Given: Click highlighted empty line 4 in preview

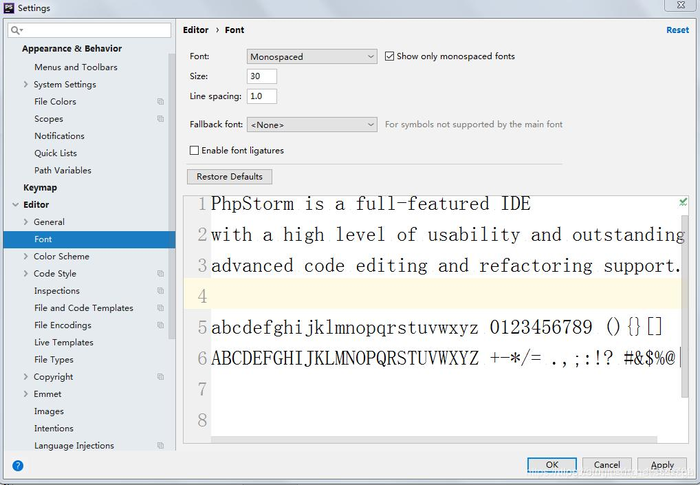Looking at the screenshot, I should pos(432,294).
